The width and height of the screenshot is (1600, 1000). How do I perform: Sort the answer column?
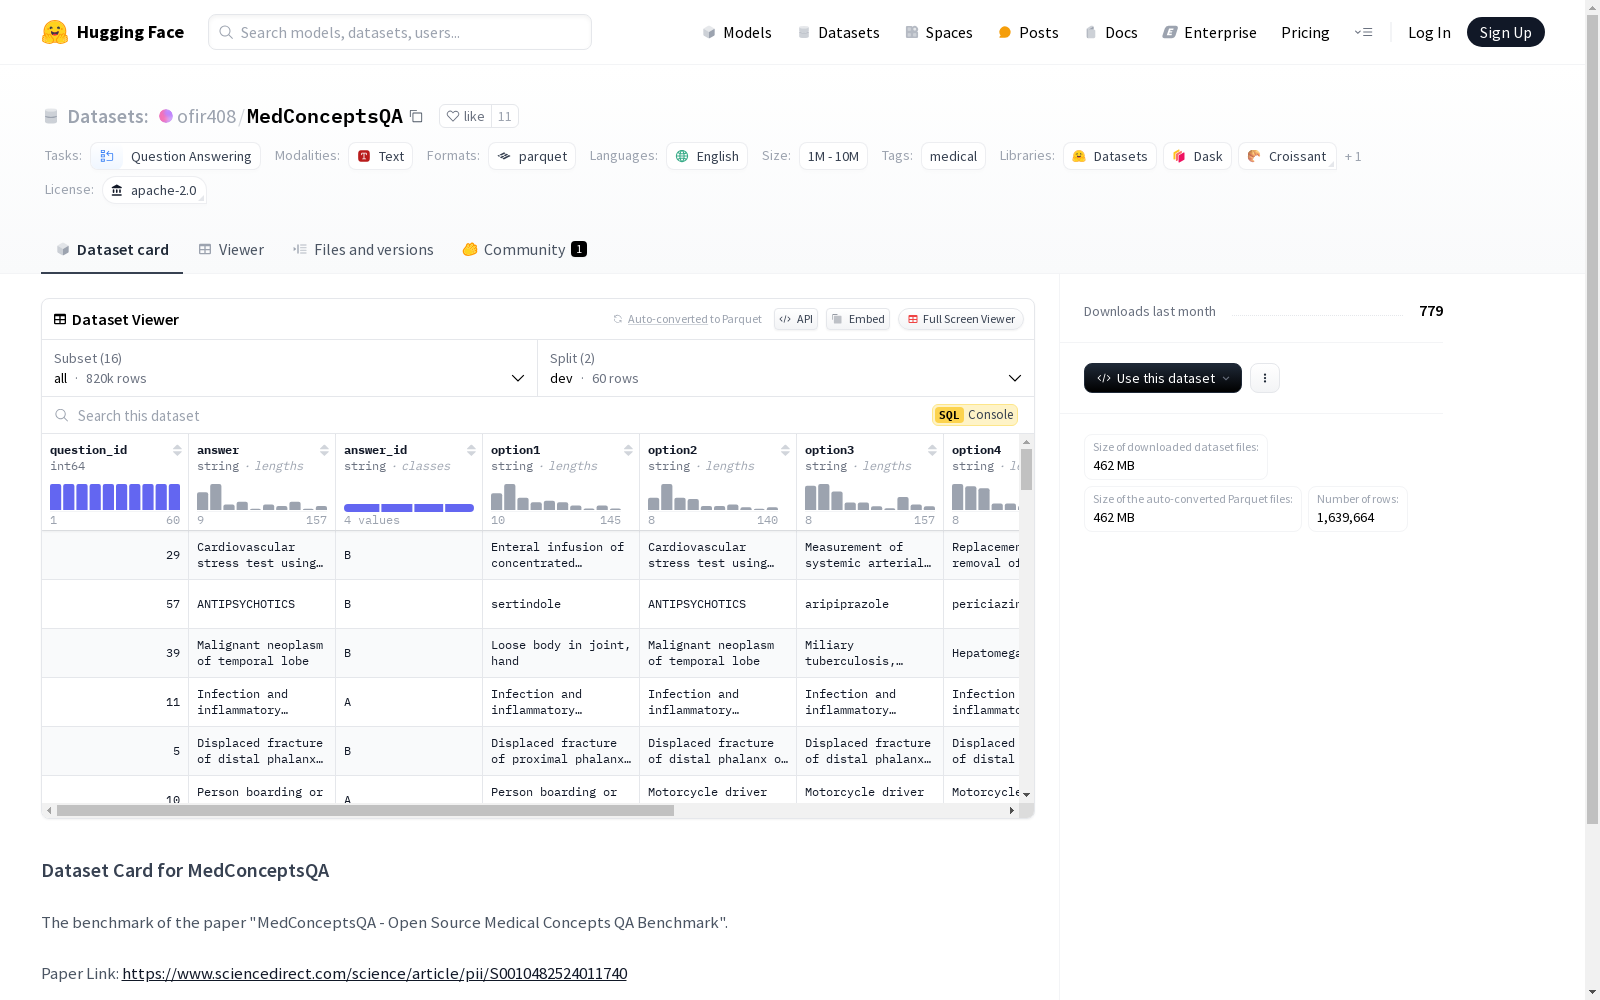tap(324, 450)
